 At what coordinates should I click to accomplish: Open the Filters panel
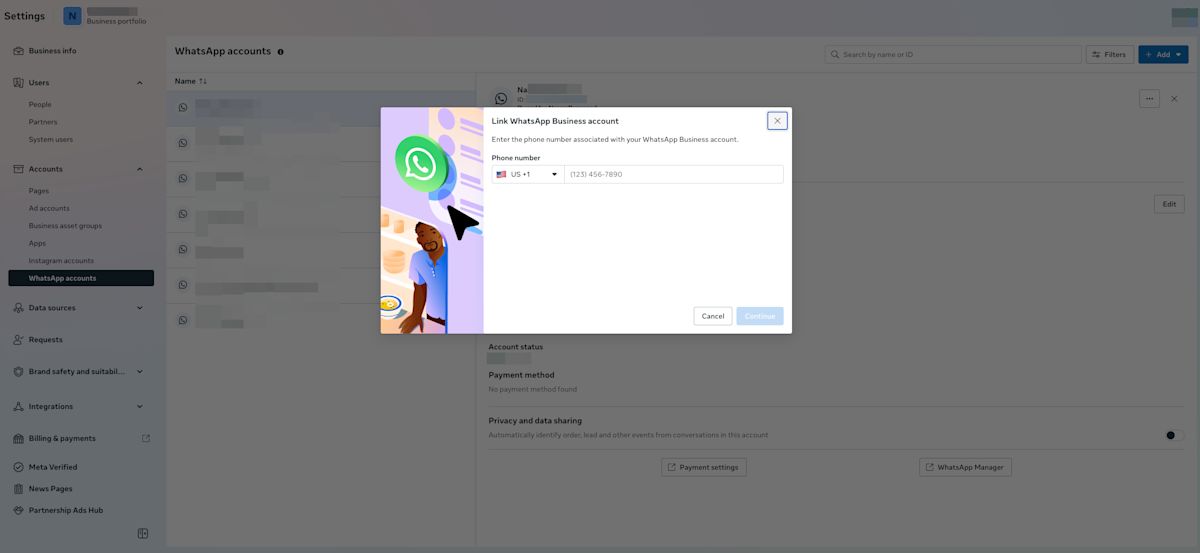point(1109,55)
